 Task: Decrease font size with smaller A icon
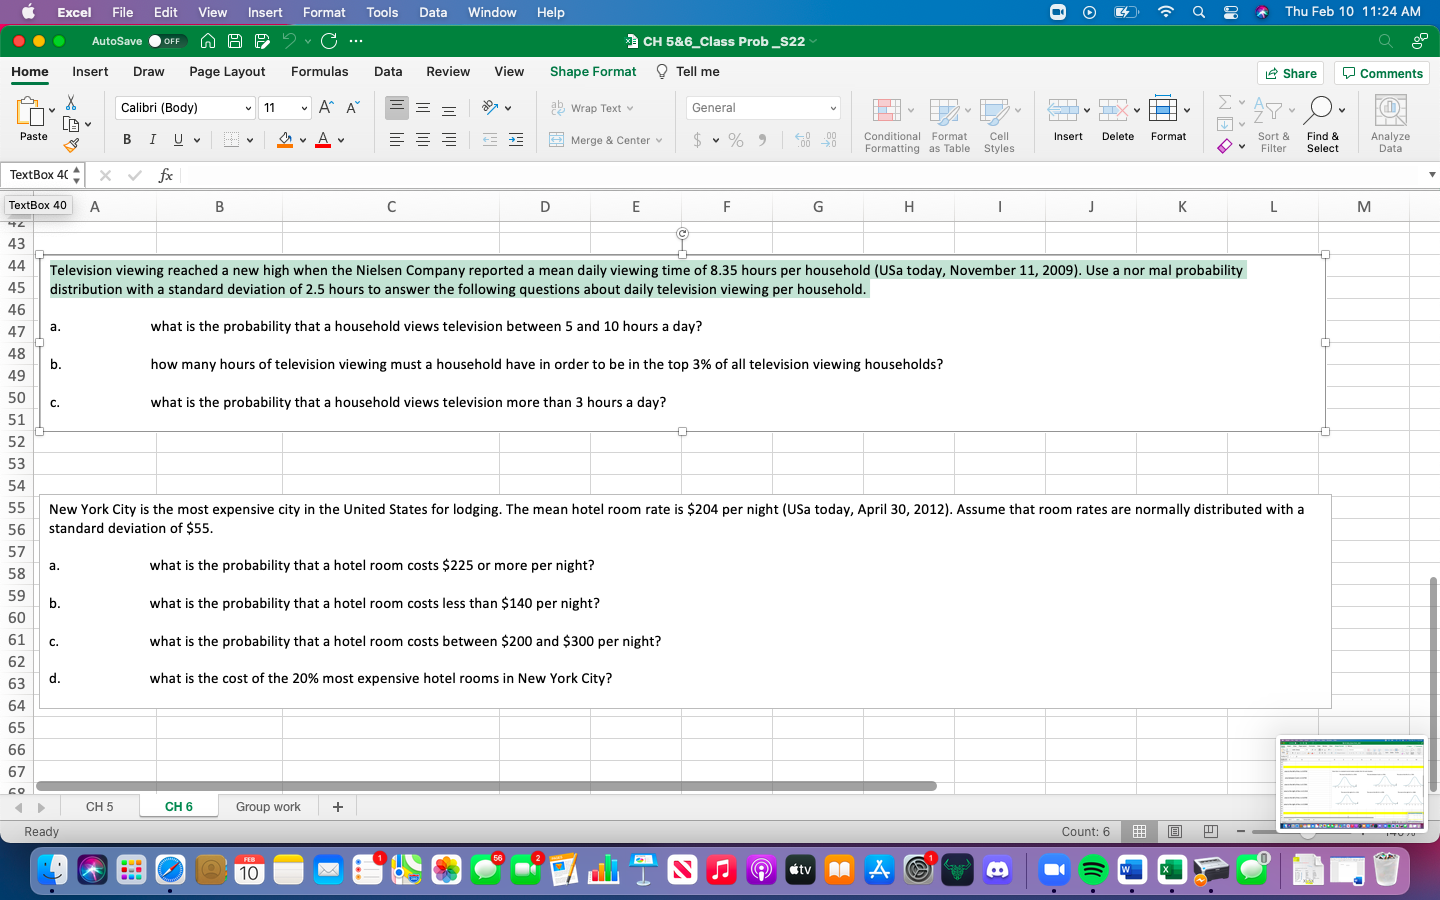pyautogui.click(x=352, y=107)
